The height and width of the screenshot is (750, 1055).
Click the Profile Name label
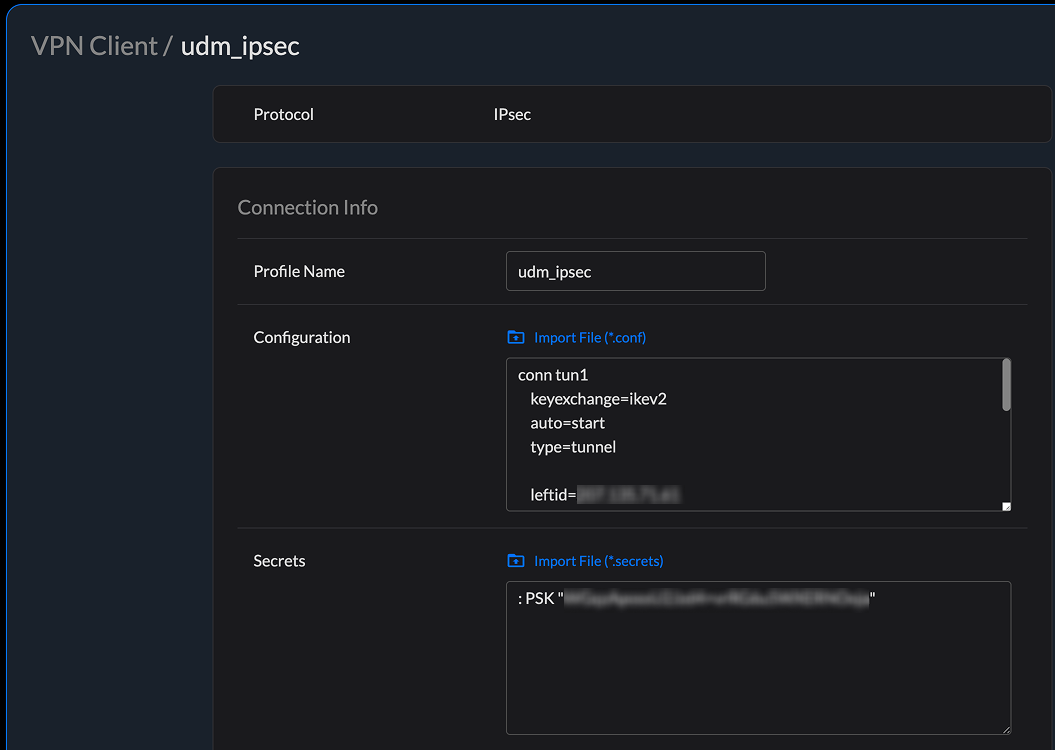pyautogui.click(x=299, y=271)
